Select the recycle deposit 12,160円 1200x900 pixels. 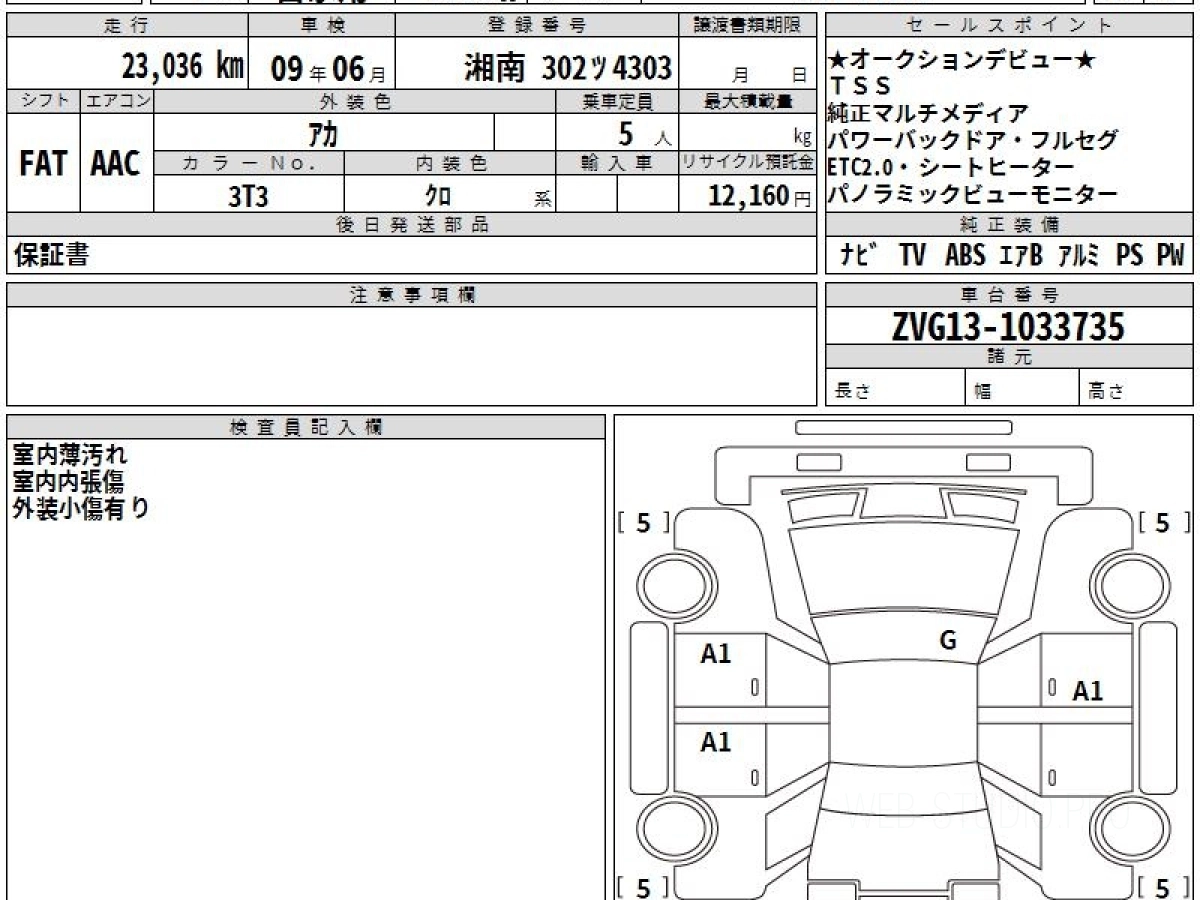(x=760, y=196)
